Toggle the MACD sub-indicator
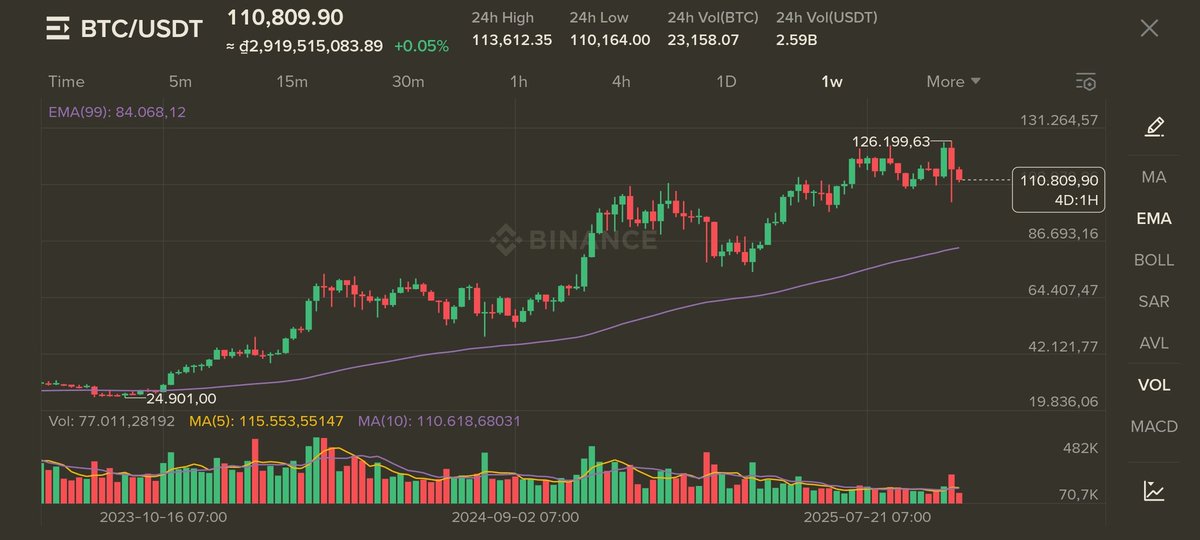 click(x=1154, y=426)
